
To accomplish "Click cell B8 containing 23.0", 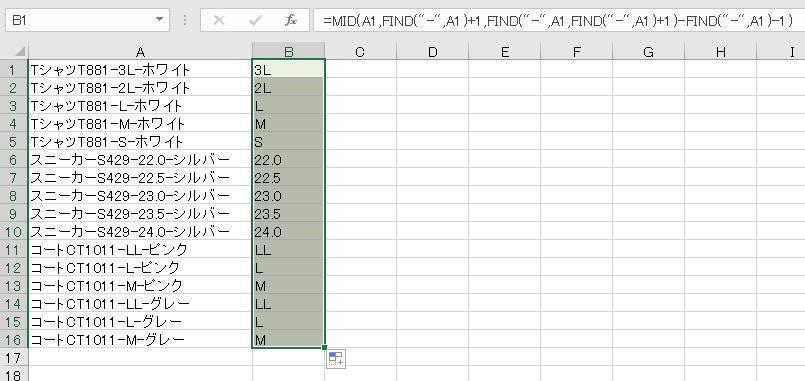I will coord(289,195).
